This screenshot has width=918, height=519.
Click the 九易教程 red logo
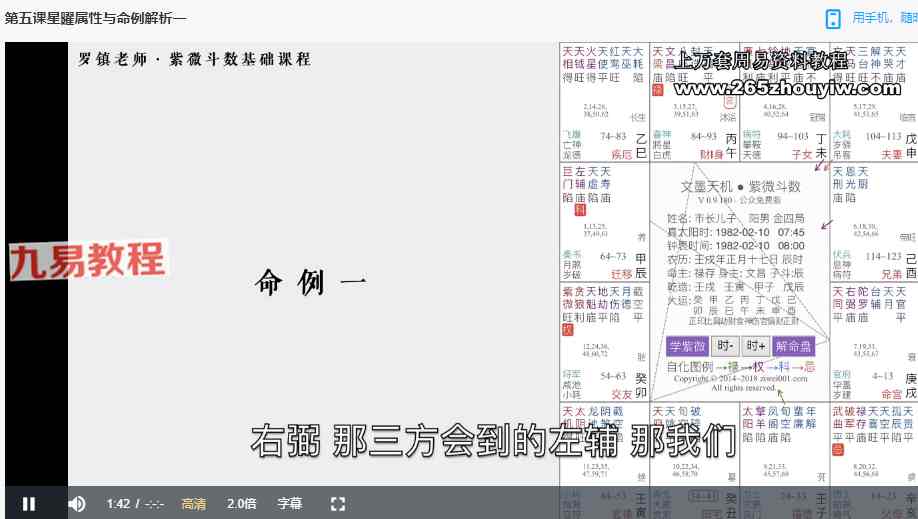click(87, 261)
